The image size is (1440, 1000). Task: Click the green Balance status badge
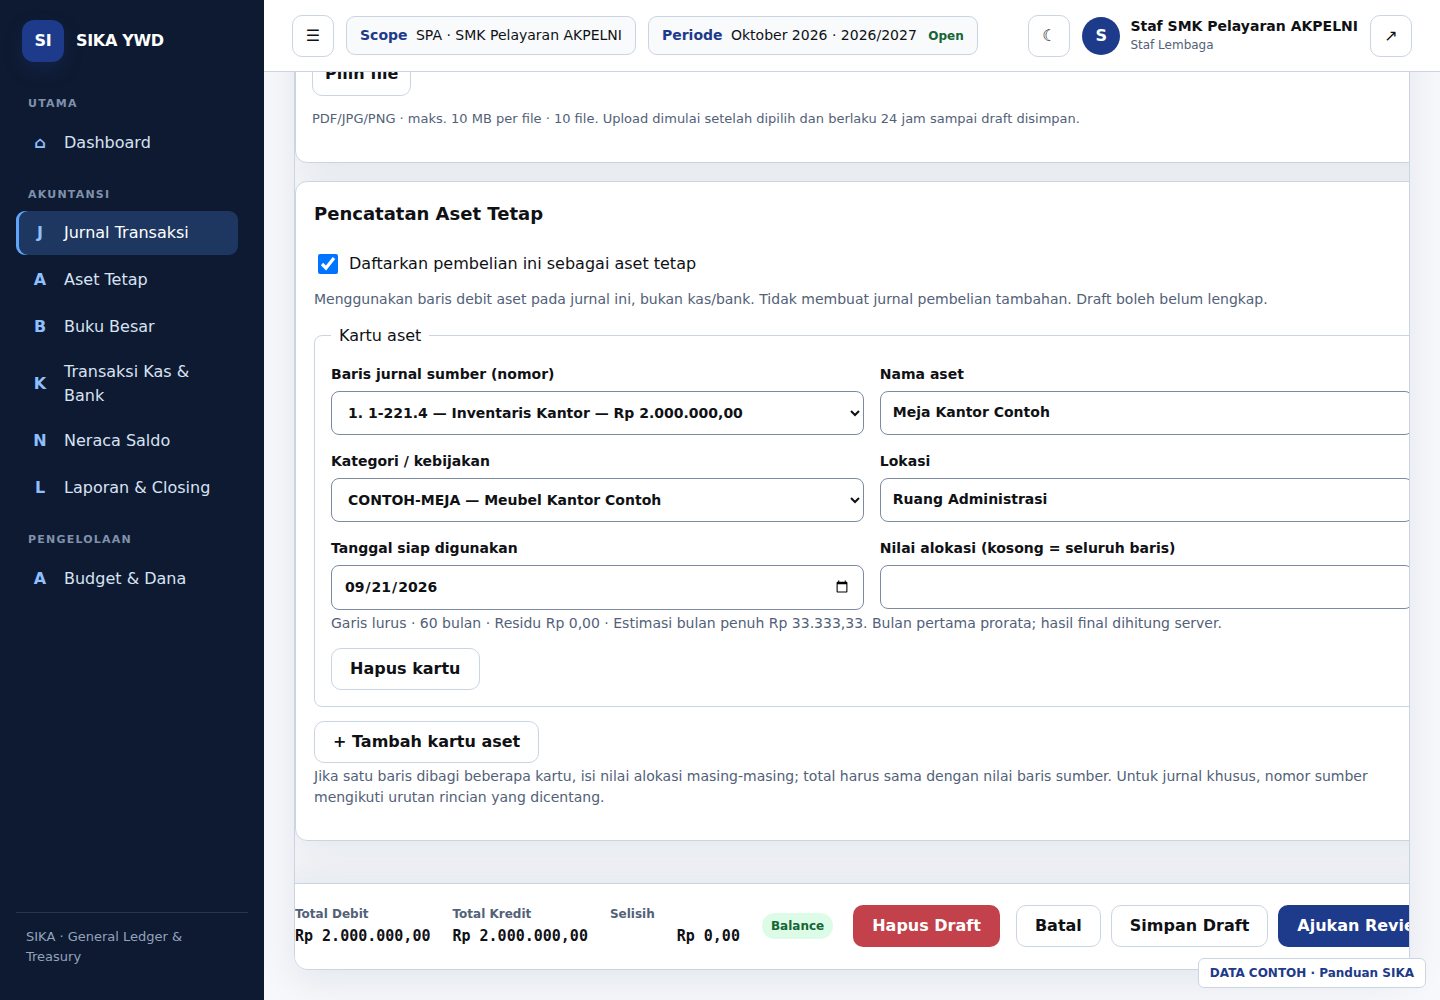click(797, 926)
